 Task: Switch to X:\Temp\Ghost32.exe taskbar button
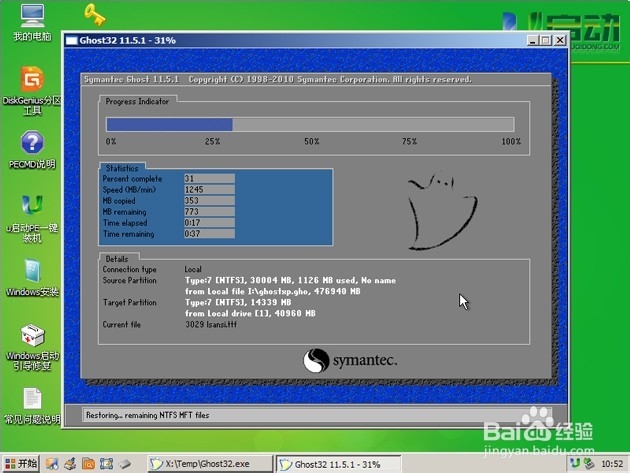[x=210, y=464]
